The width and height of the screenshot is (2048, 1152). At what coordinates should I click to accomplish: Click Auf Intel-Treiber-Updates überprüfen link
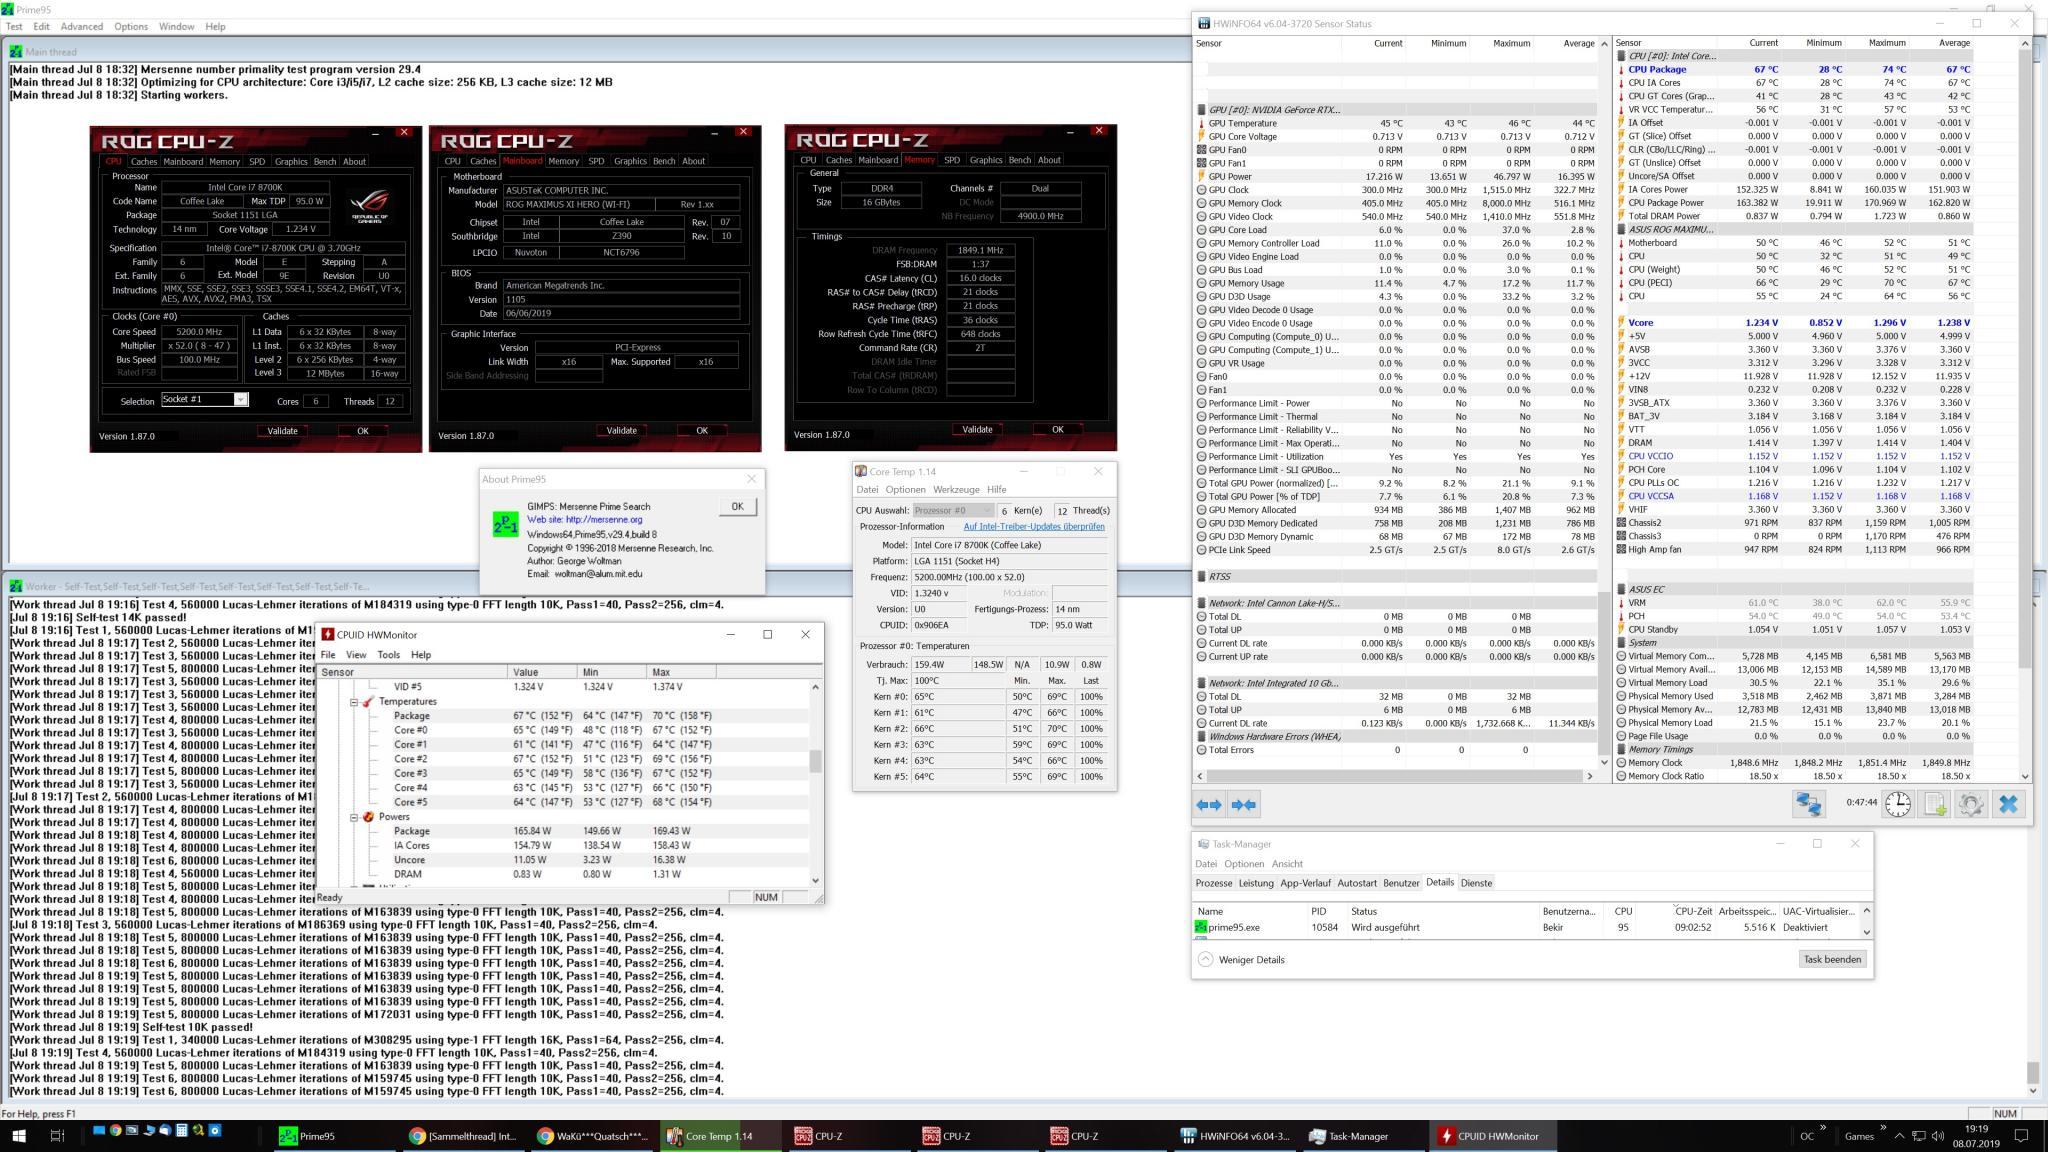click(1034, 527)
